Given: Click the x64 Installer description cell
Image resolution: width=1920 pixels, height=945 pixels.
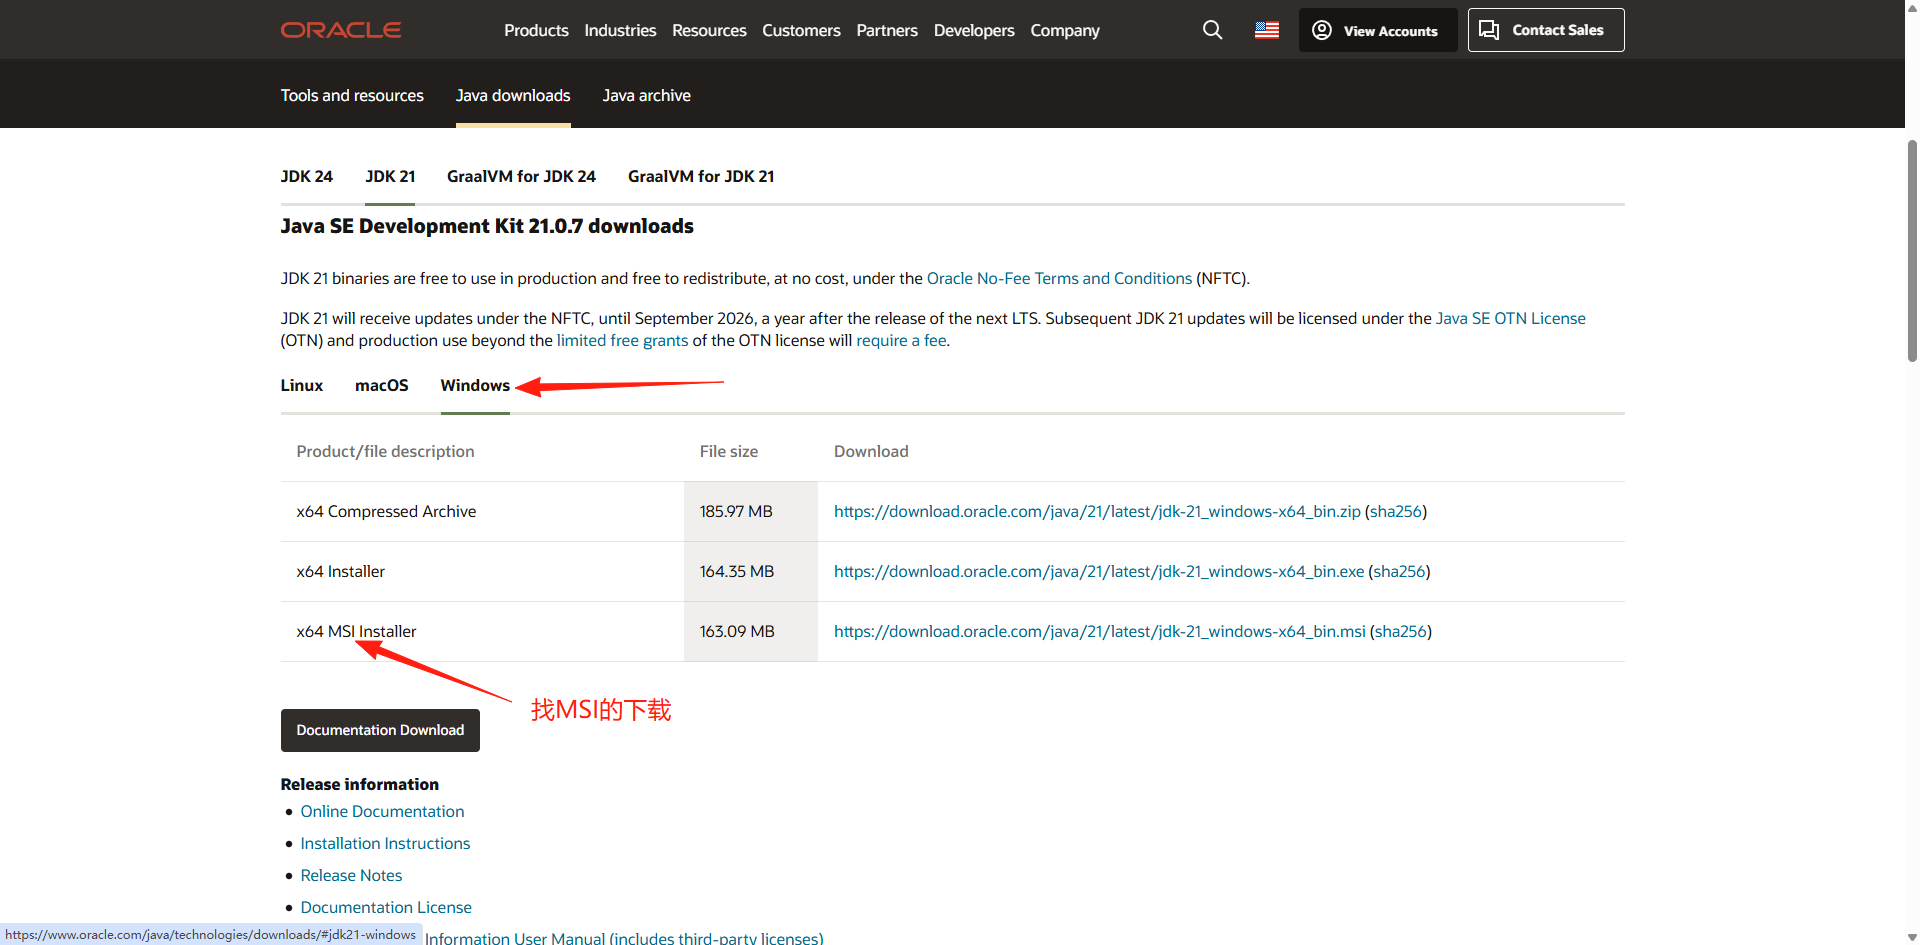Looking at the screenshot, I should 482,571.
